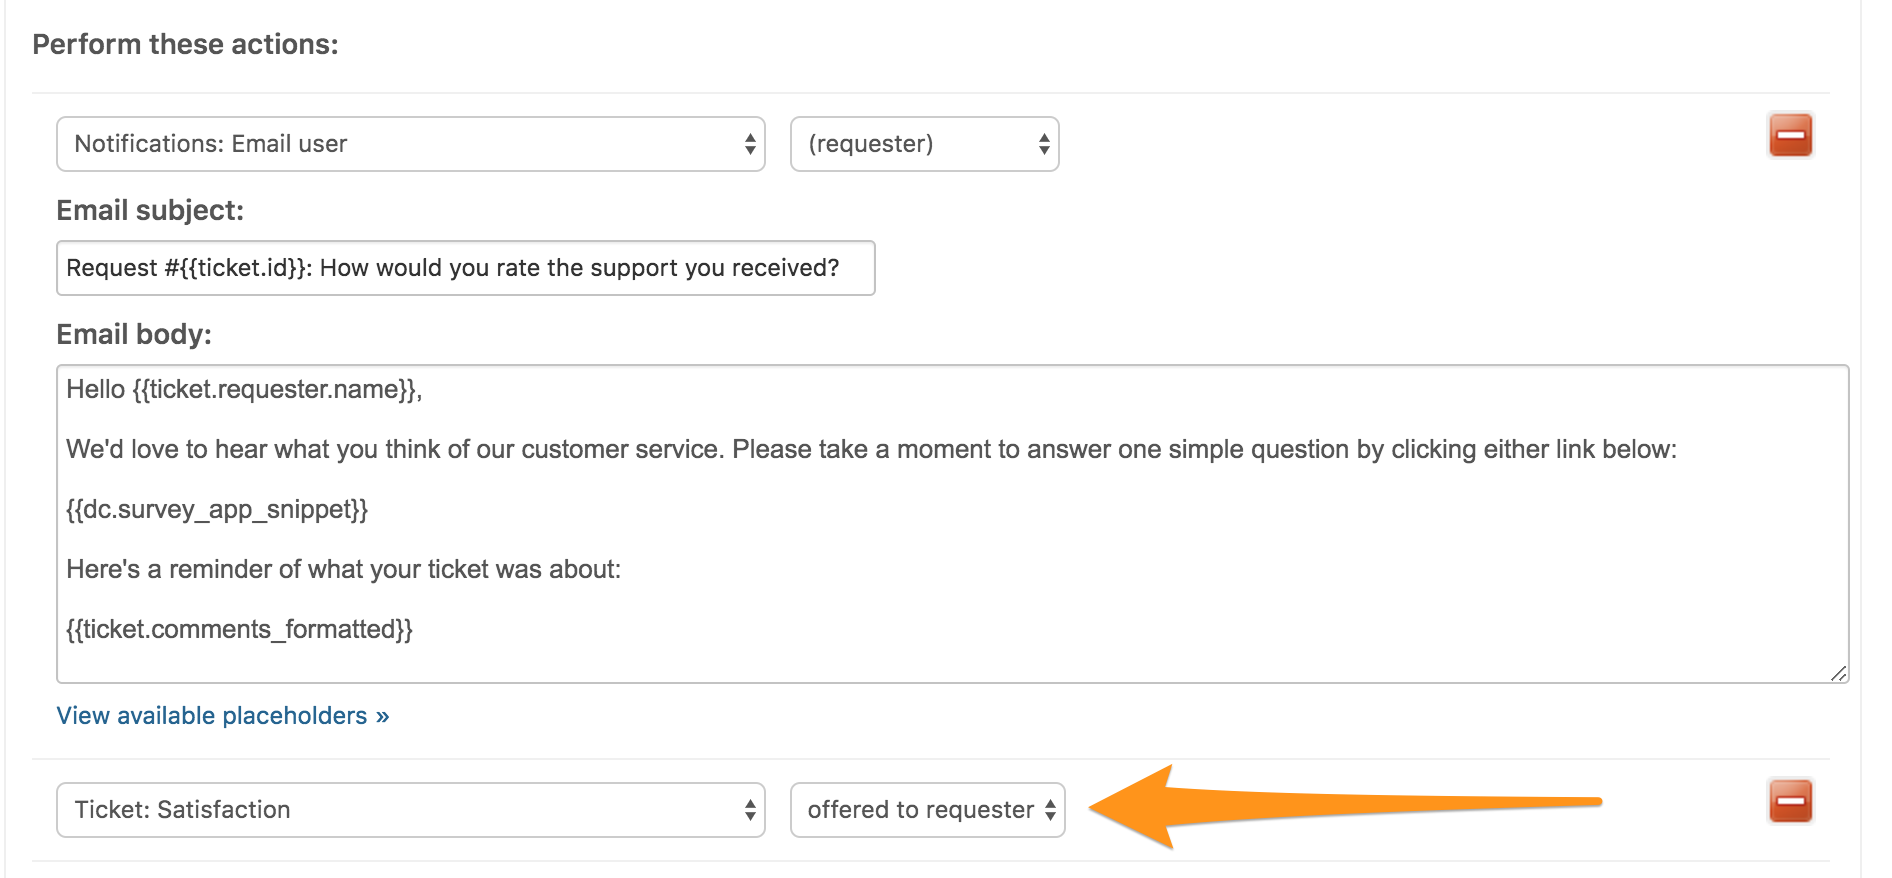
Task: Remove the Ticket: Satisfaction action
Action: coord(1790,801)
